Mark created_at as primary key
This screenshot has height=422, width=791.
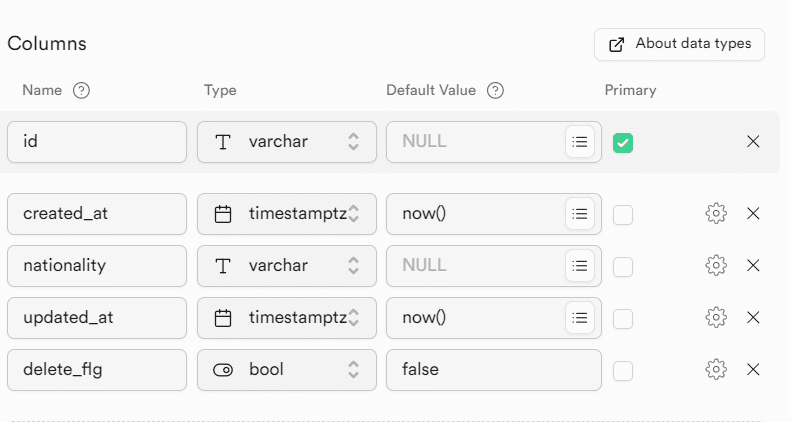click(x=623, y=214)
